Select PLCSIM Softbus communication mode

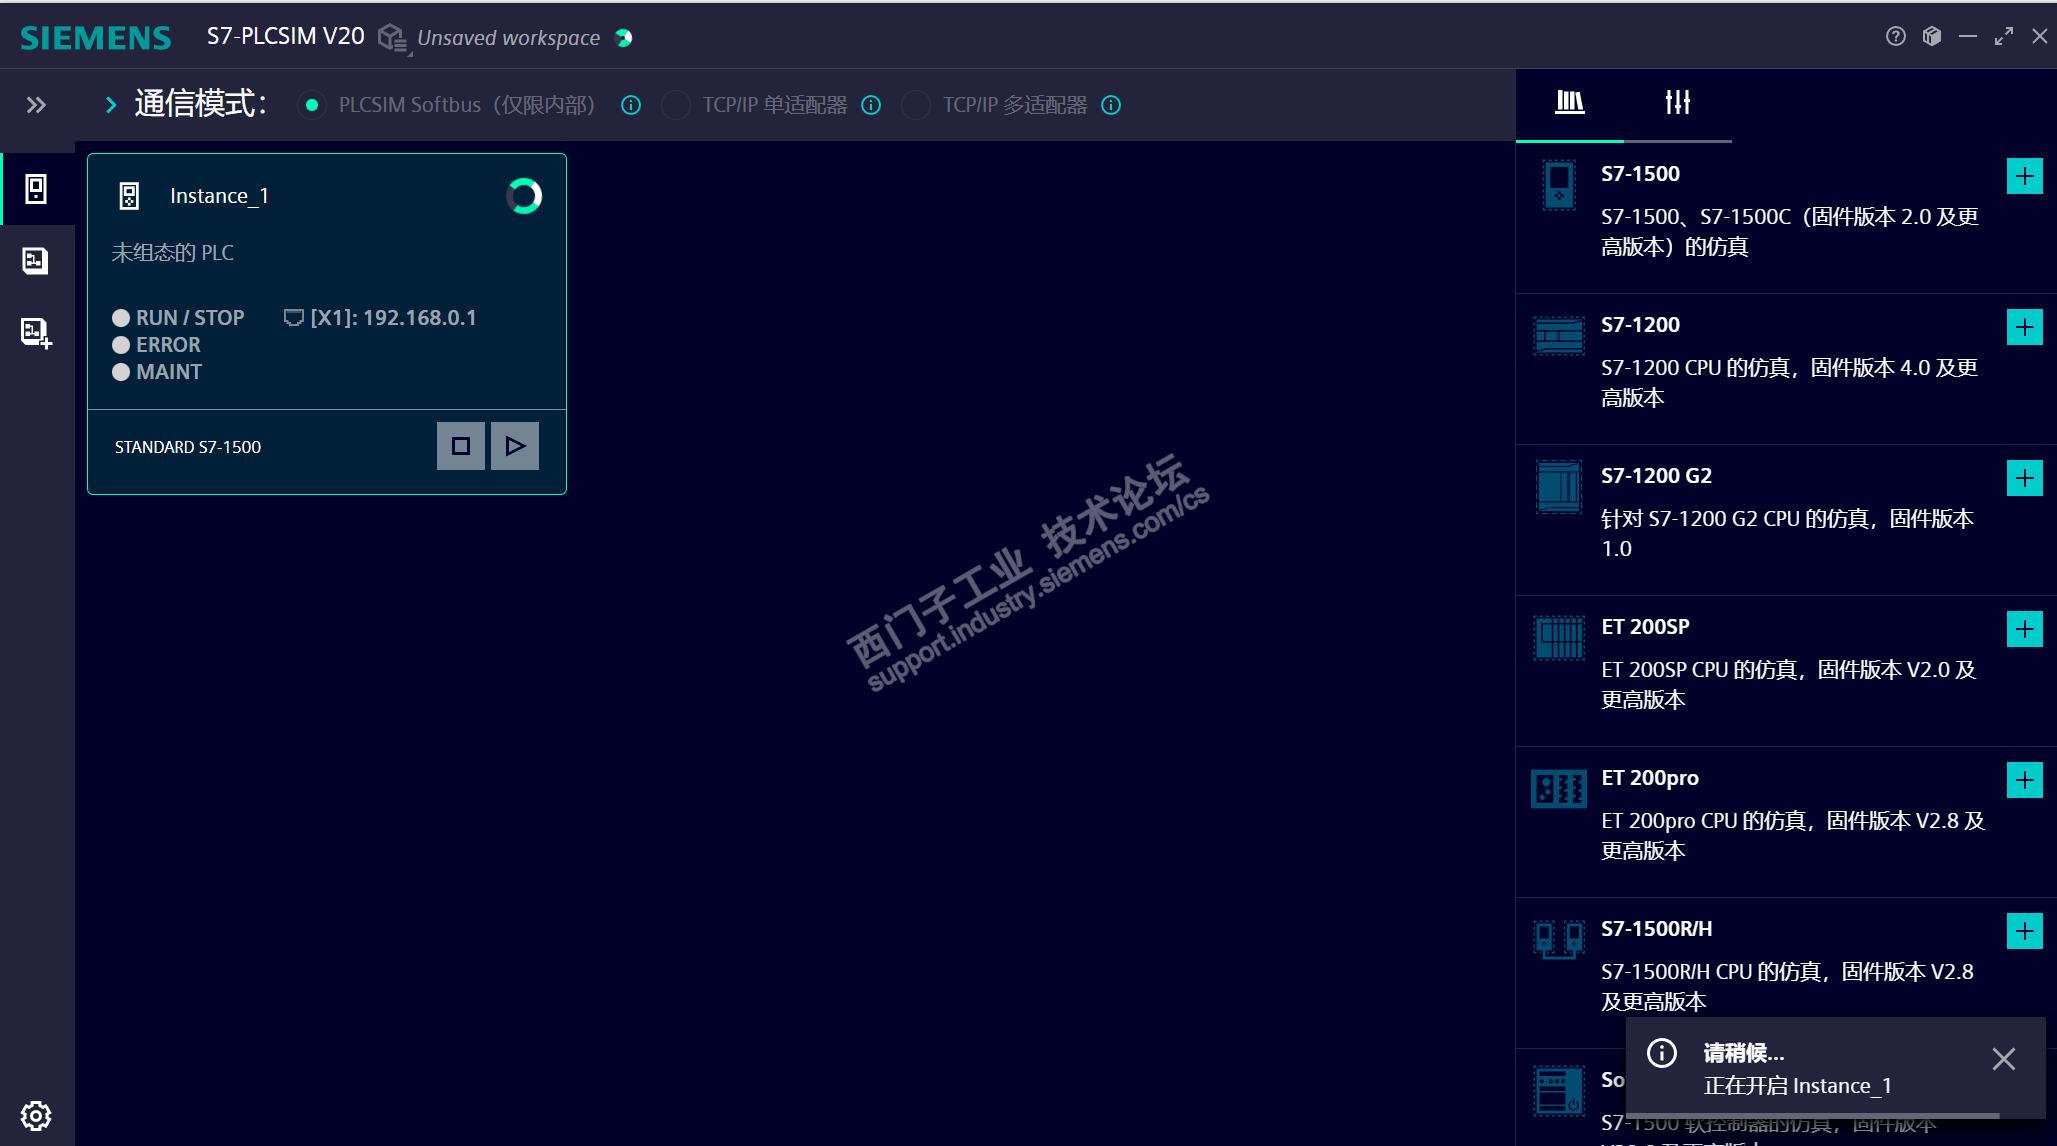[312, 105]
